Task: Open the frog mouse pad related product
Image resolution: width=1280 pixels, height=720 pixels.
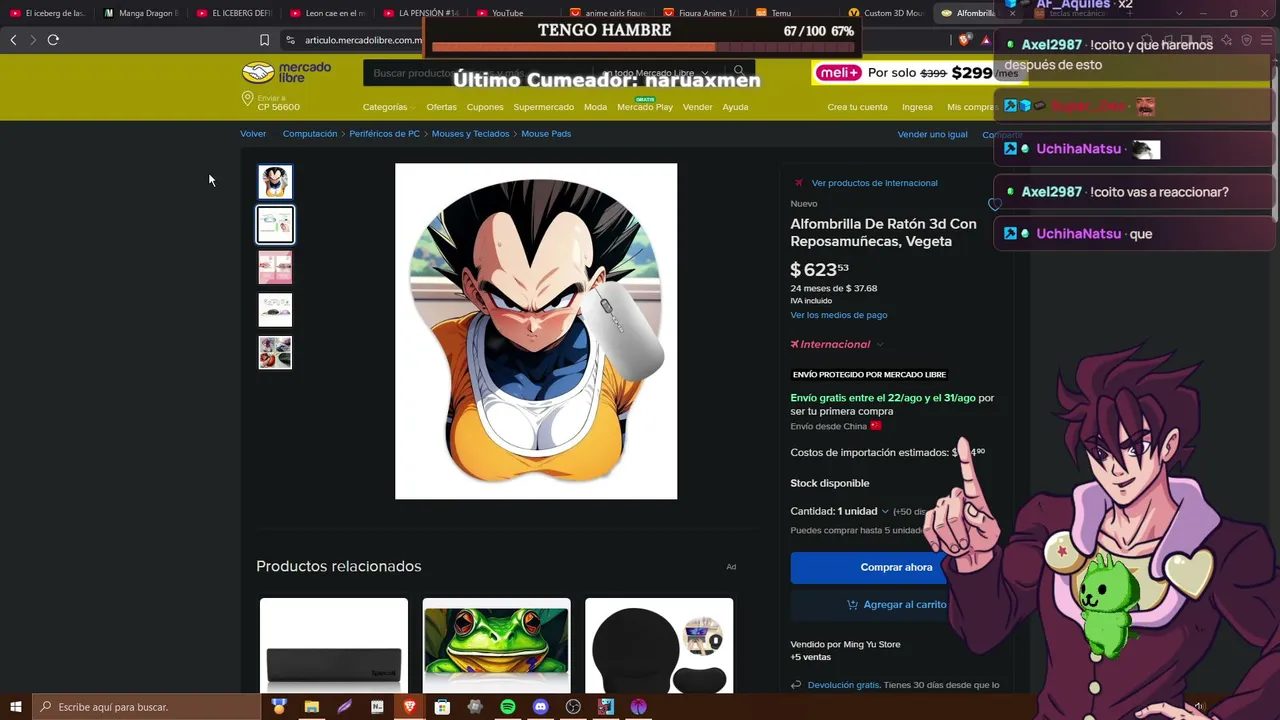Action: (497, 646)
